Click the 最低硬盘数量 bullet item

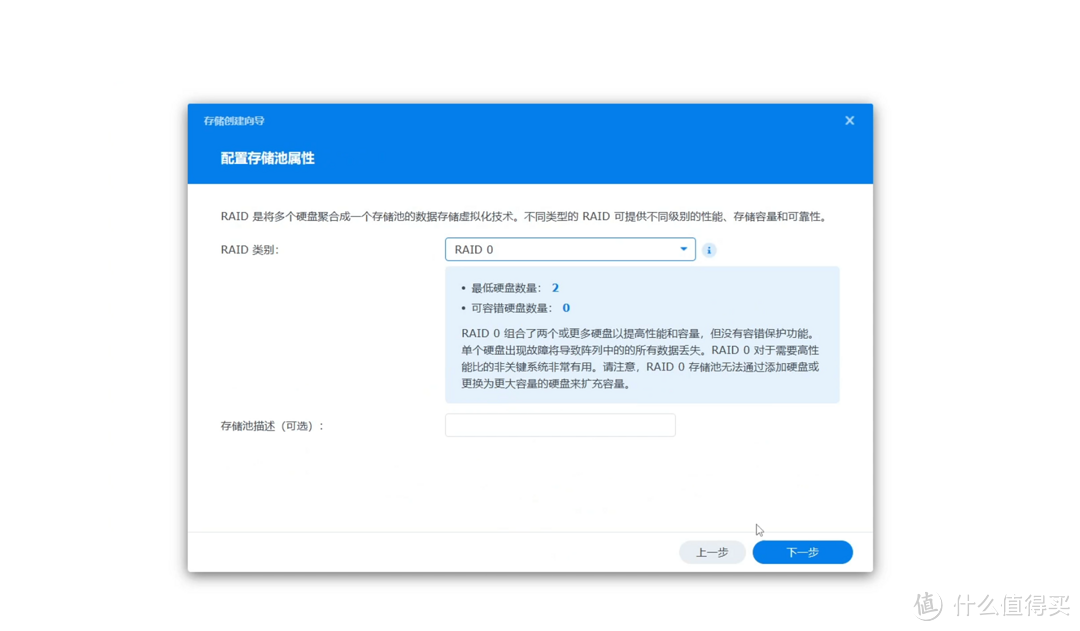pos(510,287)
